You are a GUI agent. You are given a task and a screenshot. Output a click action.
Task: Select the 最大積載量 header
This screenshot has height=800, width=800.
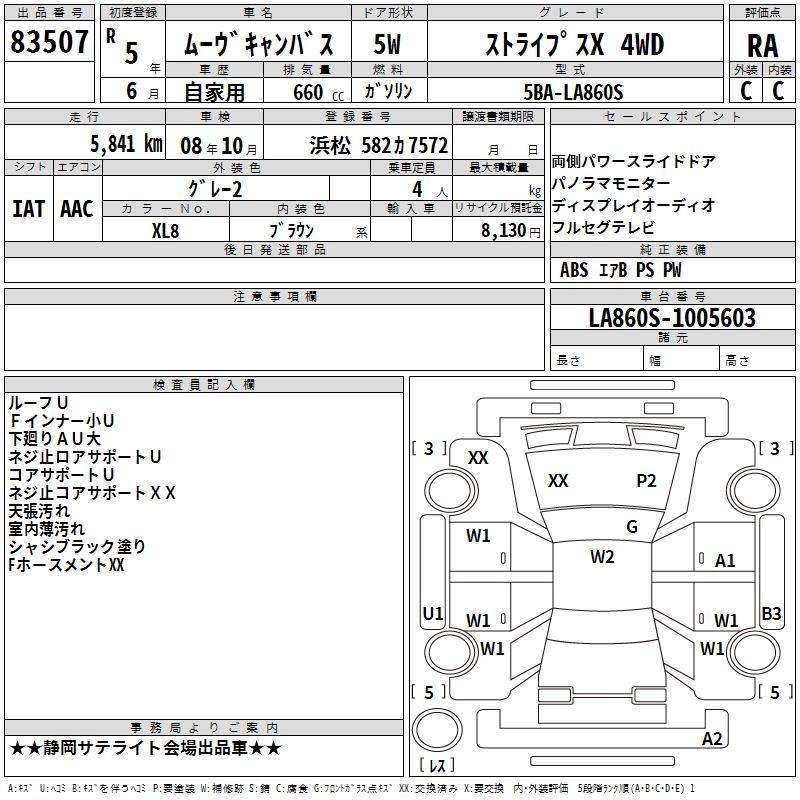click(498, 167)
